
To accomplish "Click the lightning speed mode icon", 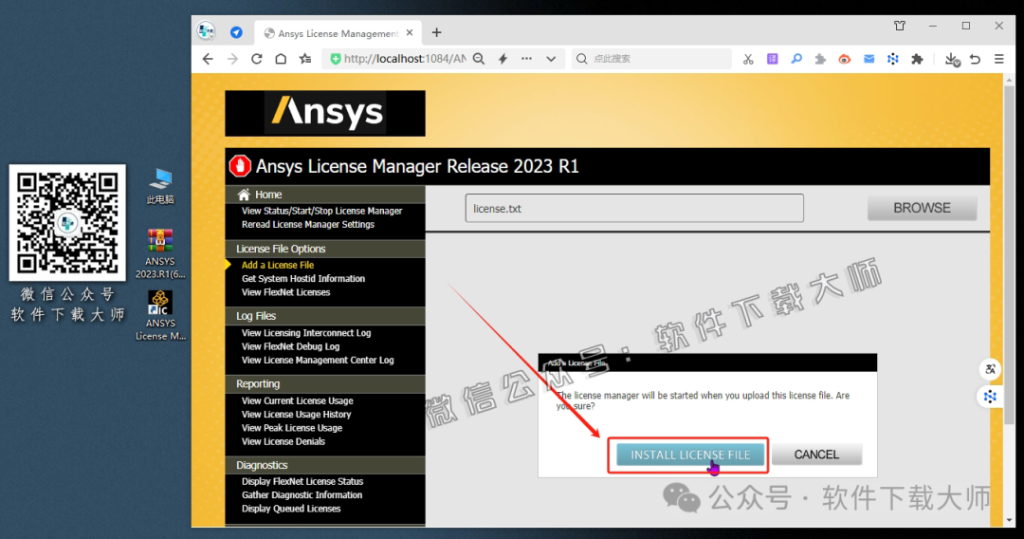I will pyautogui.click(x=503, y=59).
